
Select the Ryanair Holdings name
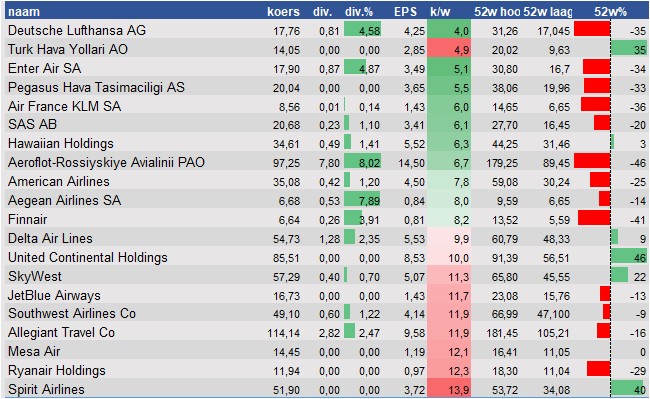pyautogui.click(x=56, y=370)
